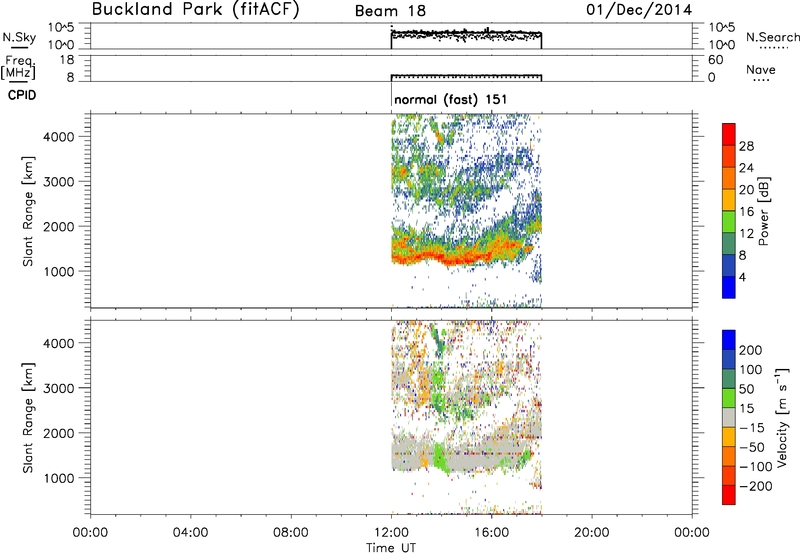Click the '18' left tick of frequency panel

click(67, 60)
